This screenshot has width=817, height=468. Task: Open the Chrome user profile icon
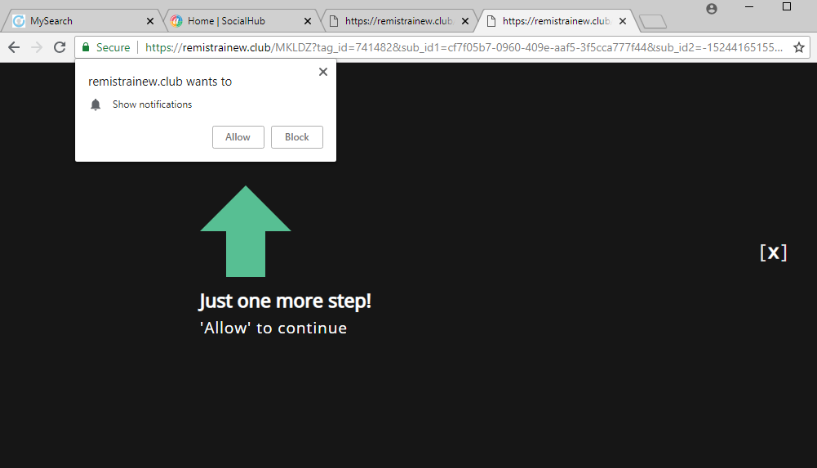click(711, 9)
